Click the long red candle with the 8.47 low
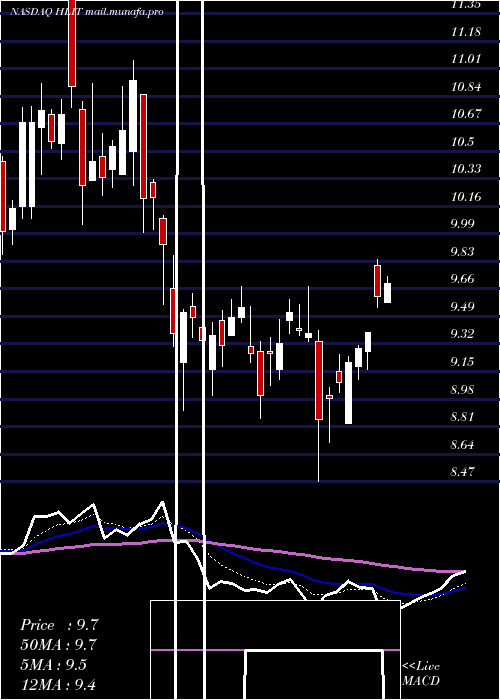The height and width of the screenshot is (700, 500). pos(319,380)
